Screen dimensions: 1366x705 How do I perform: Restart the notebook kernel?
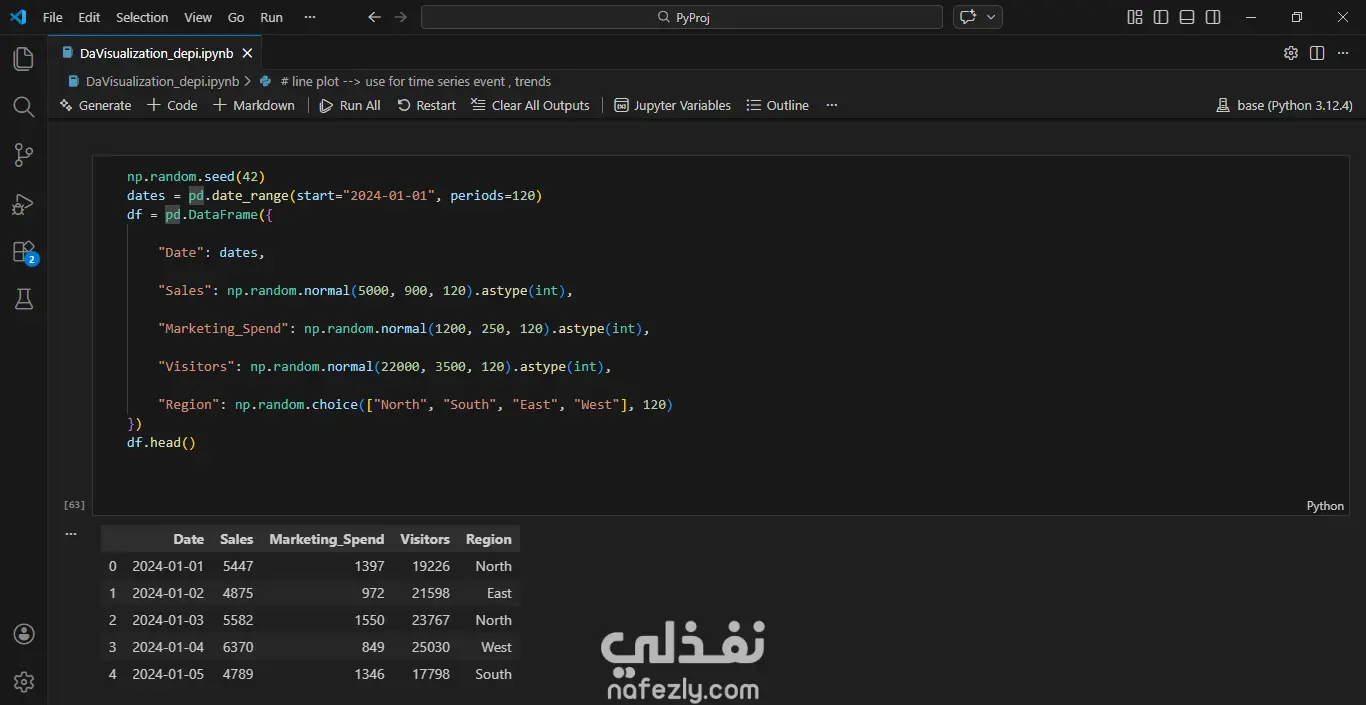coord(426,105)
